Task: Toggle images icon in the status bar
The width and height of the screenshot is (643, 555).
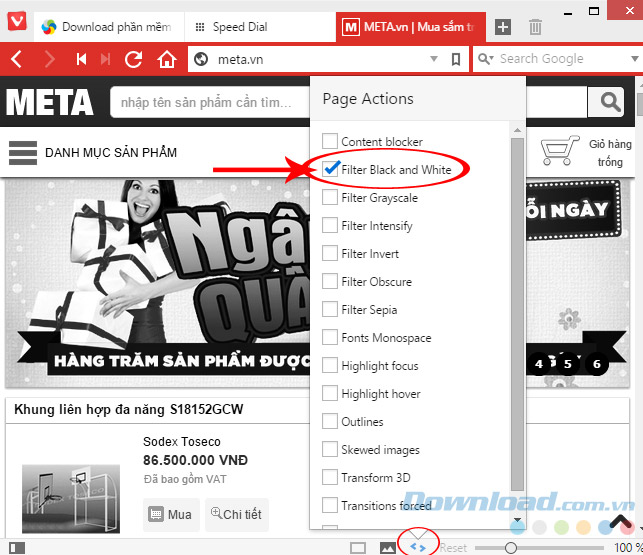Action: 387,547
